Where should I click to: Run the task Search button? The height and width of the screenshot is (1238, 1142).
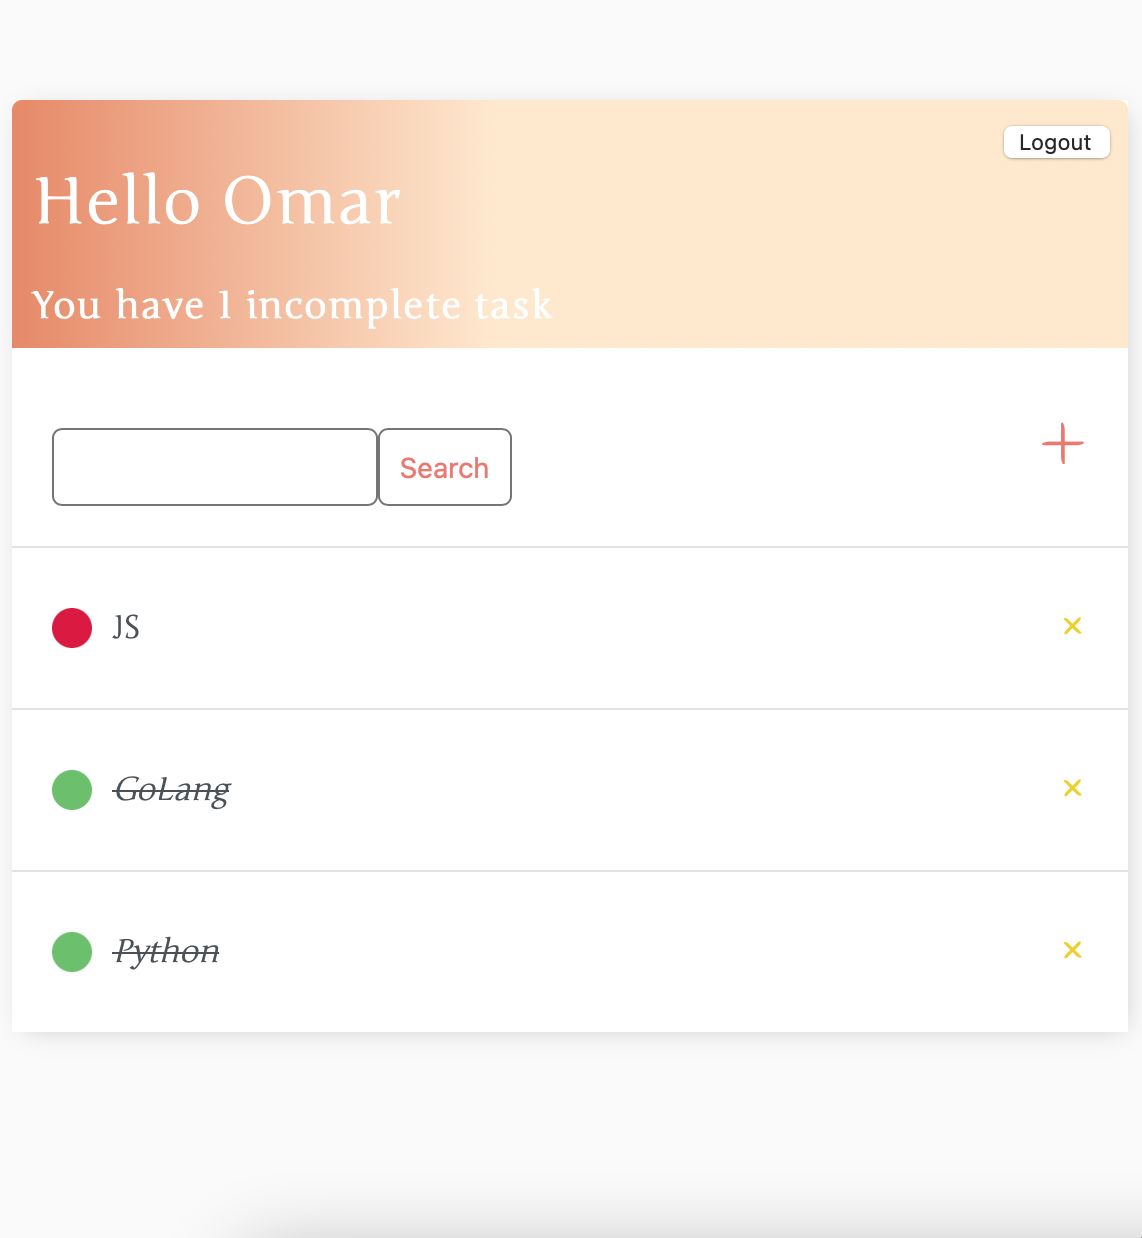point(445,467)
